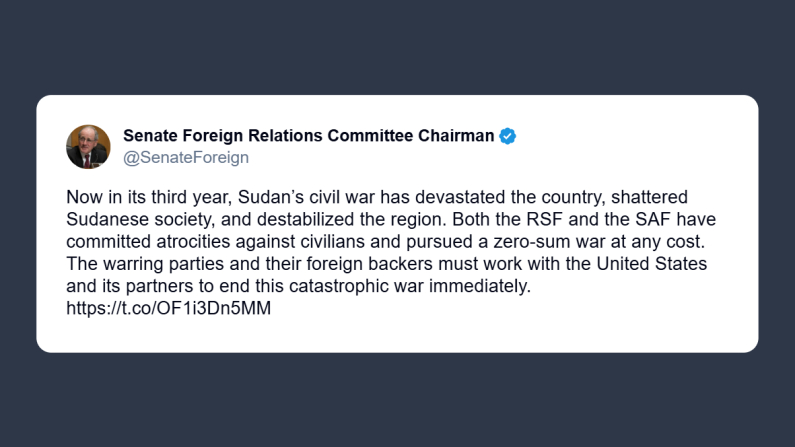This screenshot has width=795, height=447.
Task: Click the word "Sudanese" starting the second line
Action: [103, 220]
